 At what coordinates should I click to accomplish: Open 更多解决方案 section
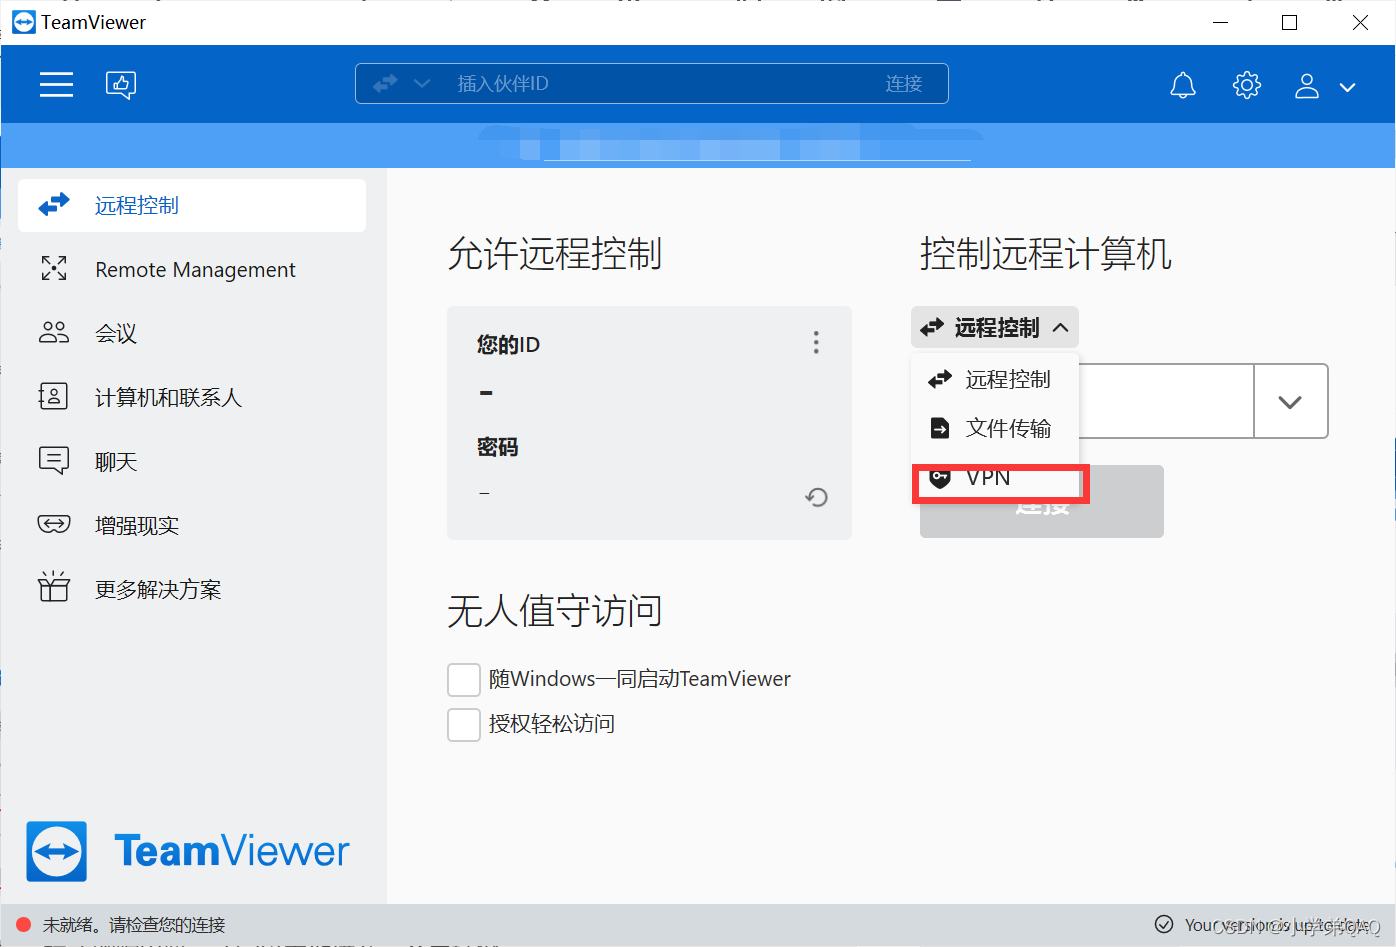[x=192, y=589]
